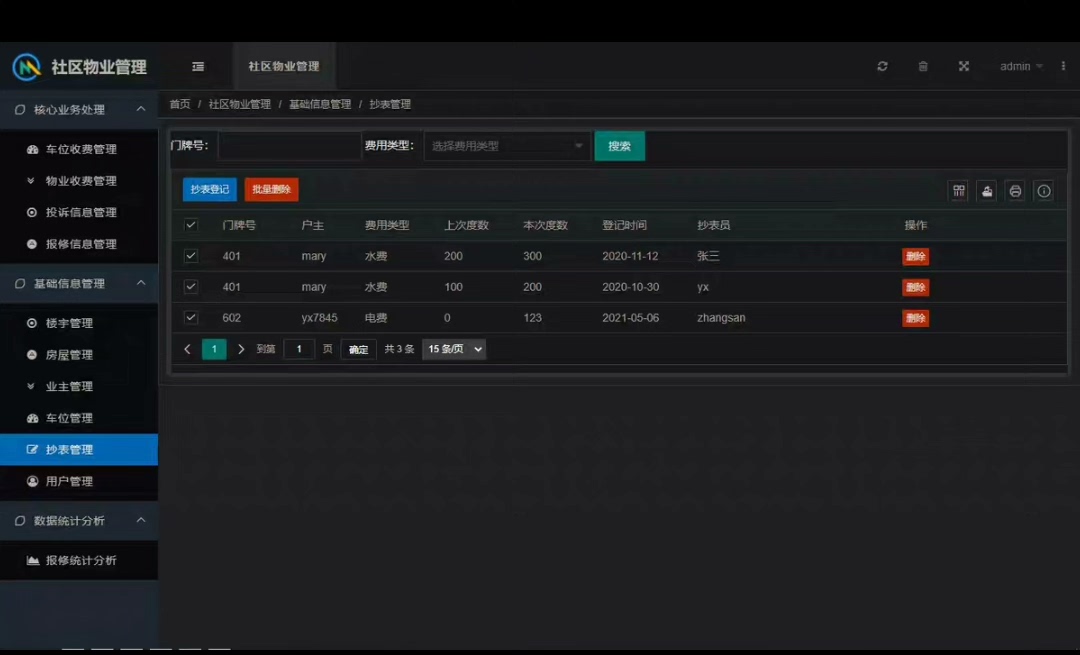Click the refresh icon in top bar
This screenshot has width=1080, height=655.
pyautogui.click(x=882, y=66)
